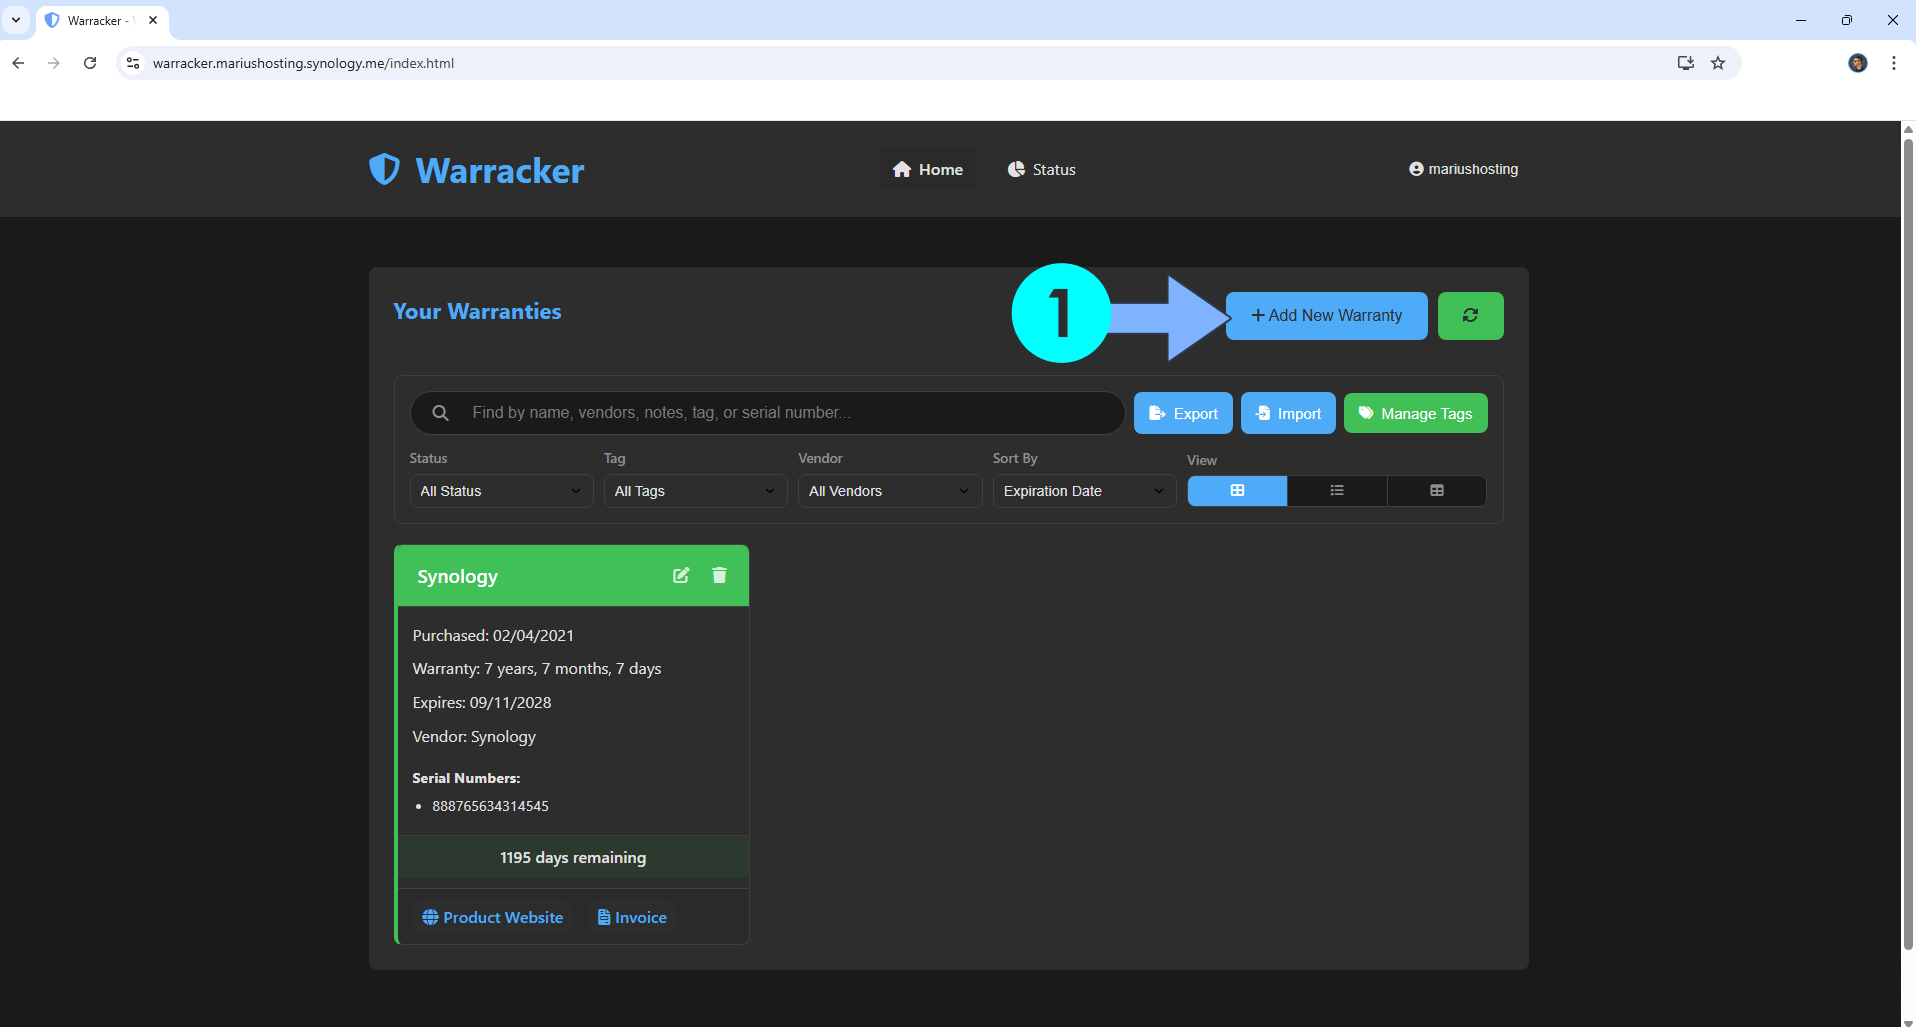Image resolution: width=1916 pixels, height=1027 pixels.
Task: Open the All Vendors dropdown
Action: tap(890, 491)
